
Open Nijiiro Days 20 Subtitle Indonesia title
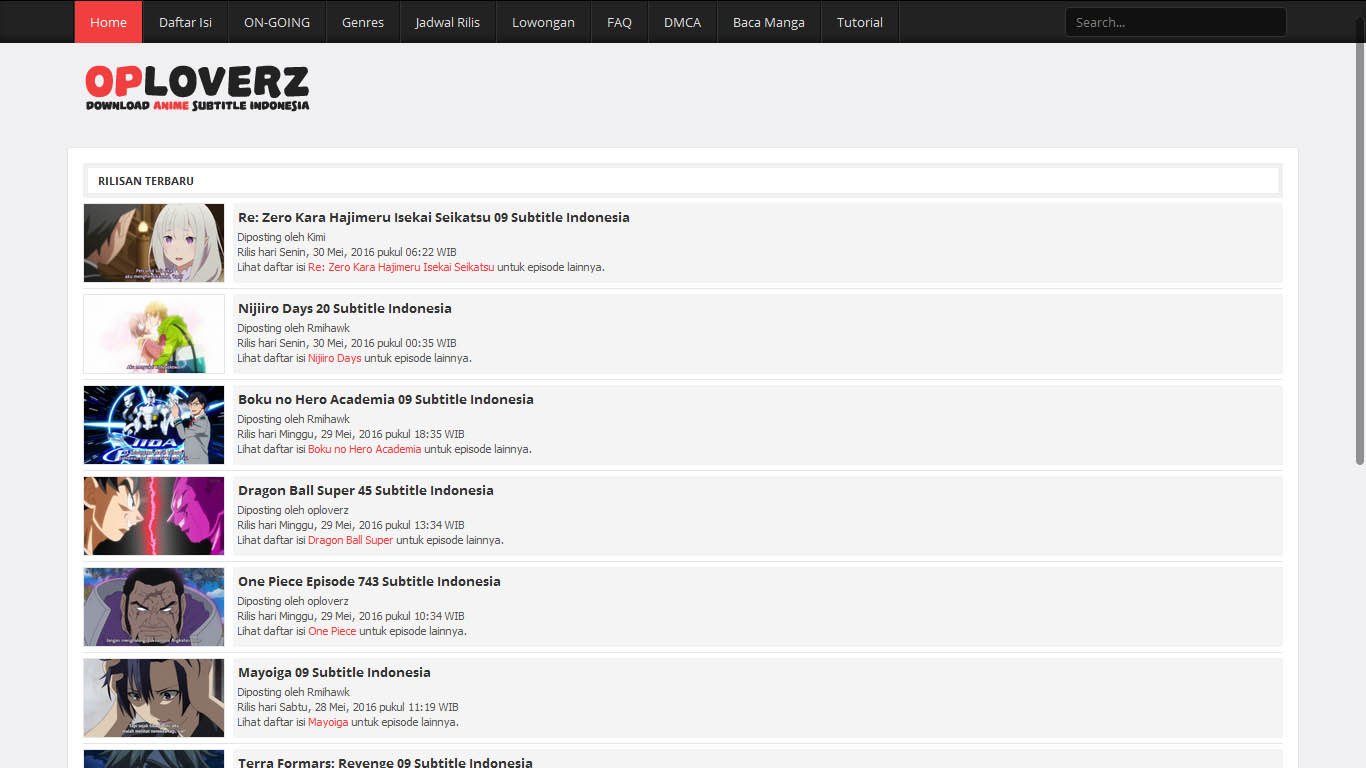click(345, 308)
